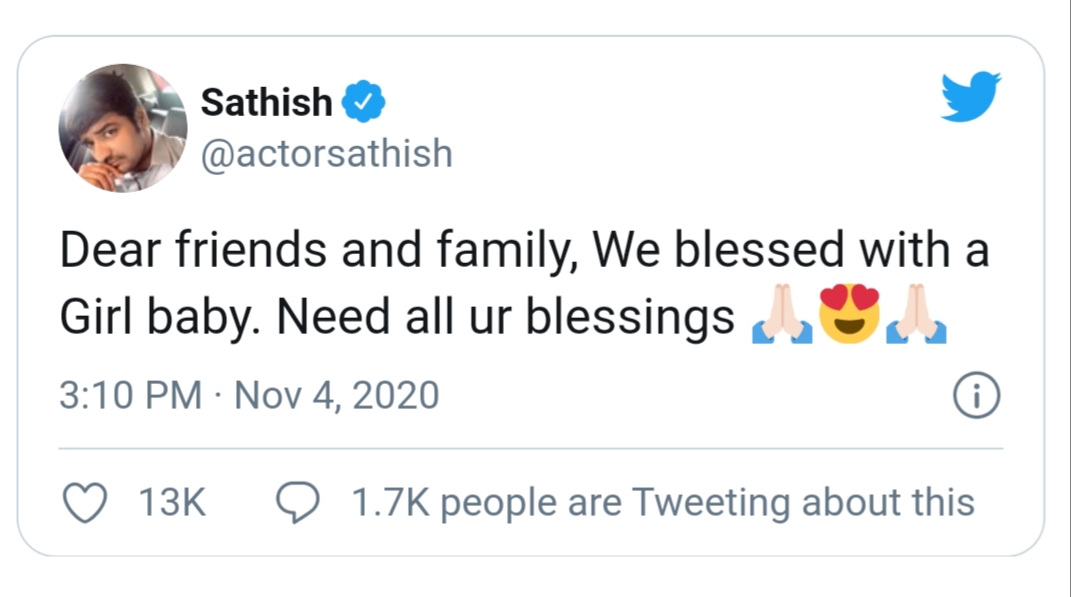The height and width of the screenshot is (597, 1071).
Task: Click the Nov 4, 2020 date
Action: tap(337, 395)
